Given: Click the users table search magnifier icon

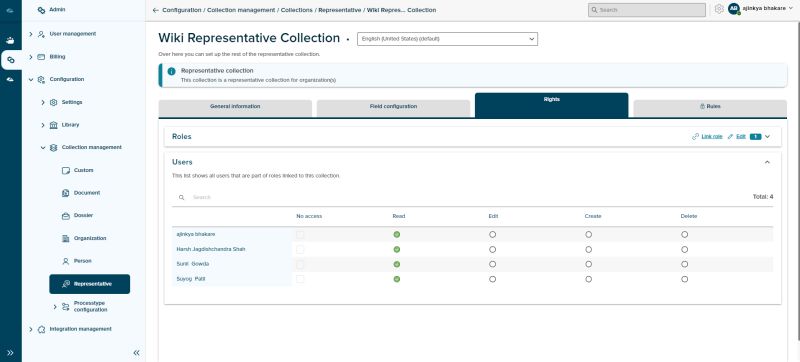Looking at the screenshot, I should click(x=181, y=197).
